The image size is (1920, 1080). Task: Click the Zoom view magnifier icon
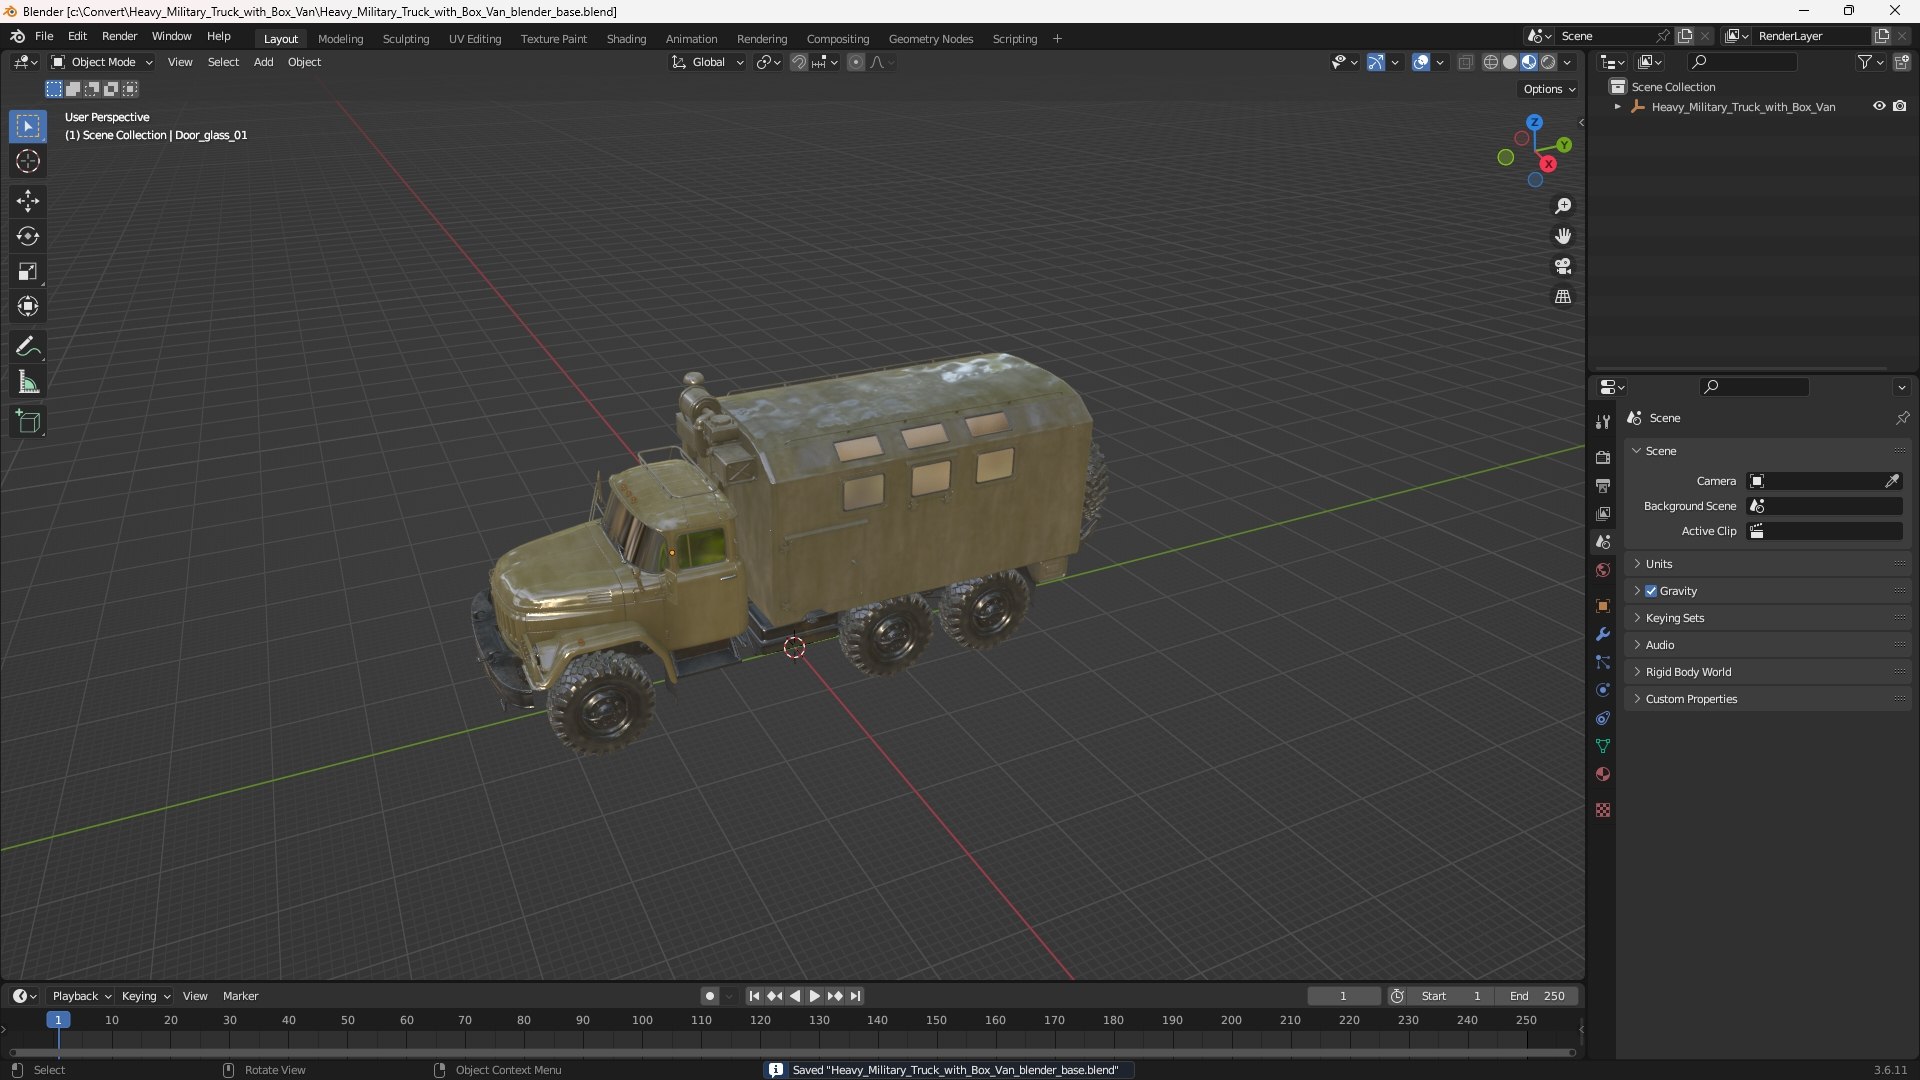pyautogui.click(x=1563, y=206)
